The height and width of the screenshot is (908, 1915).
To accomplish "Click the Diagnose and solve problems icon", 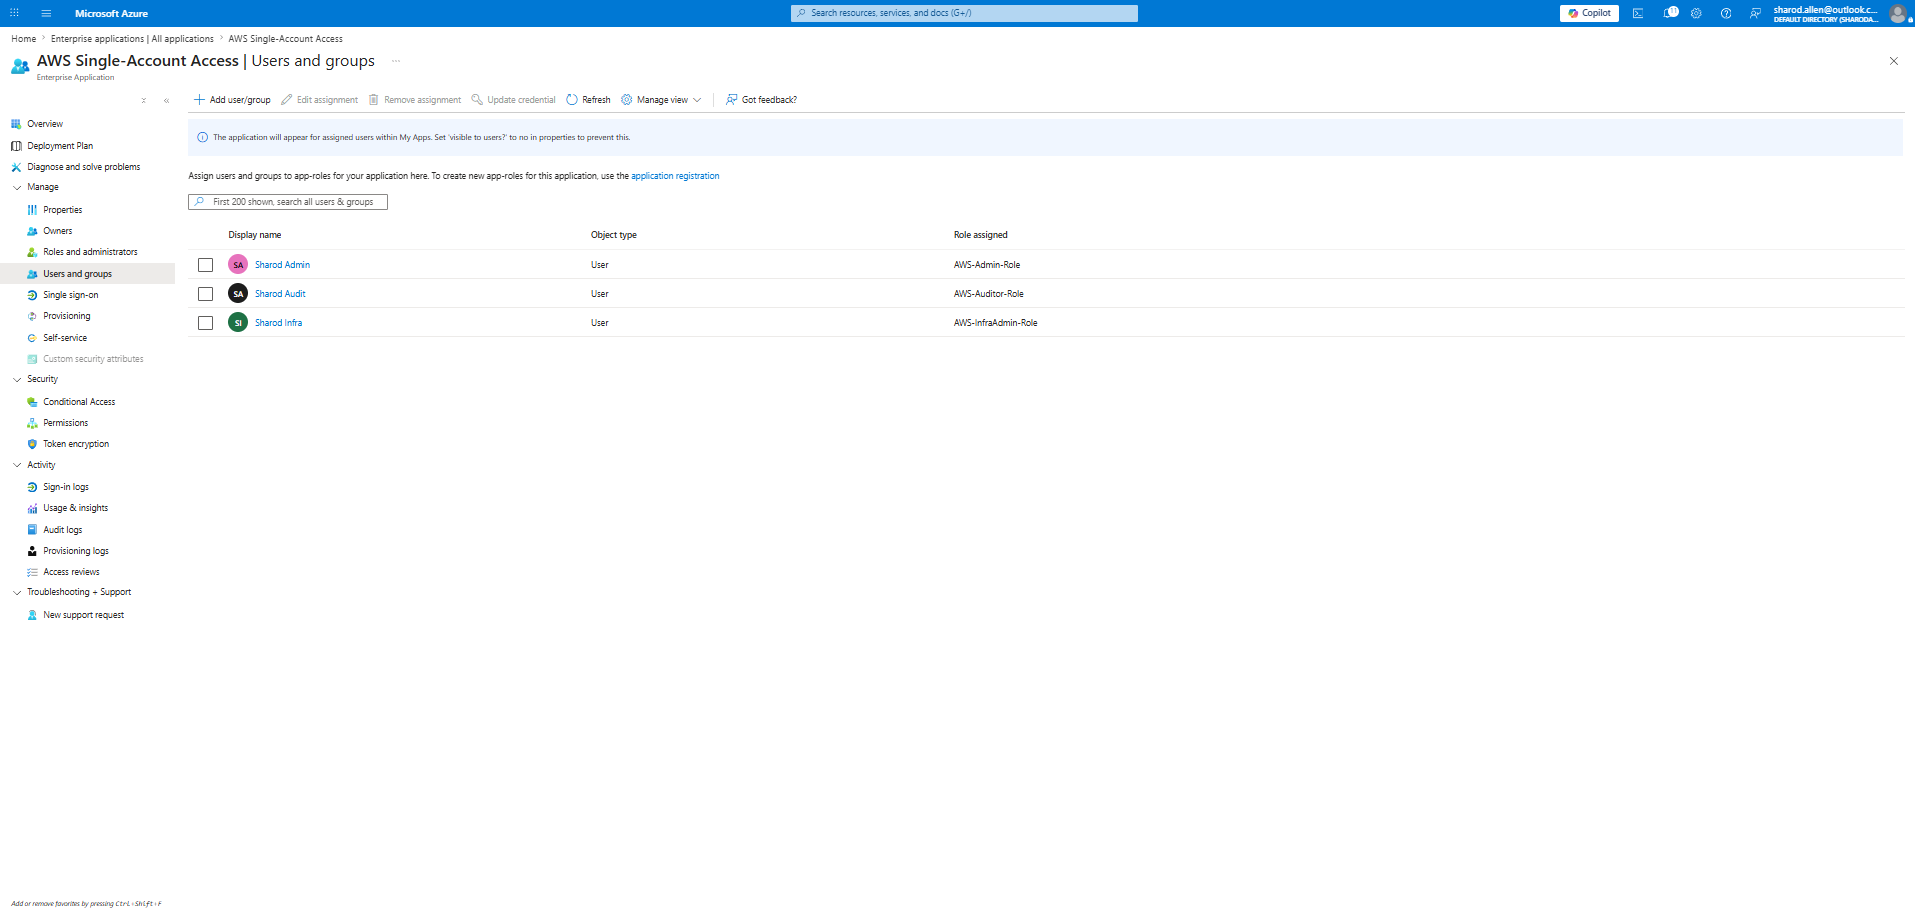I will [16, 167].
